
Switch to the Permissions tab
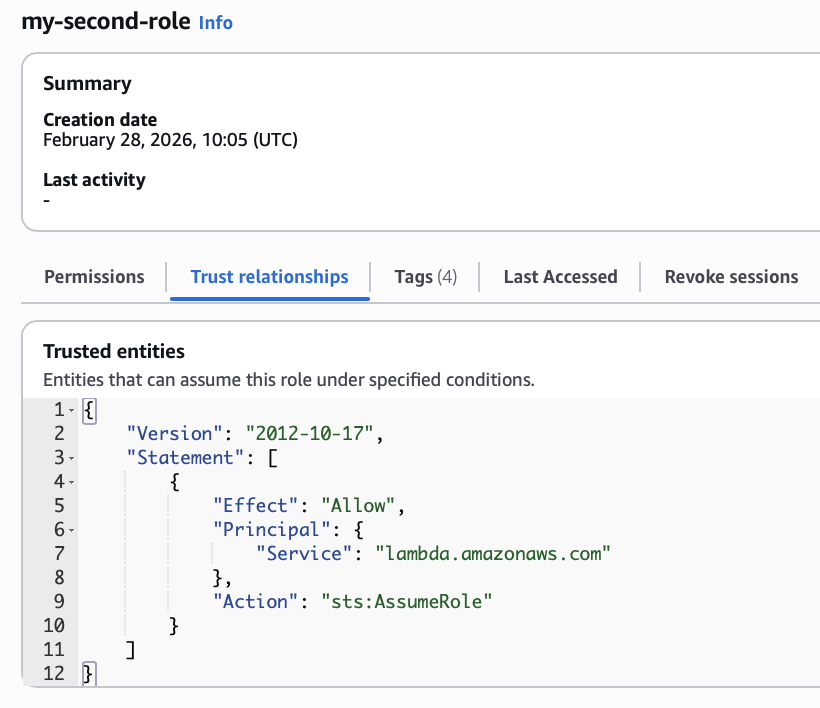94,277
